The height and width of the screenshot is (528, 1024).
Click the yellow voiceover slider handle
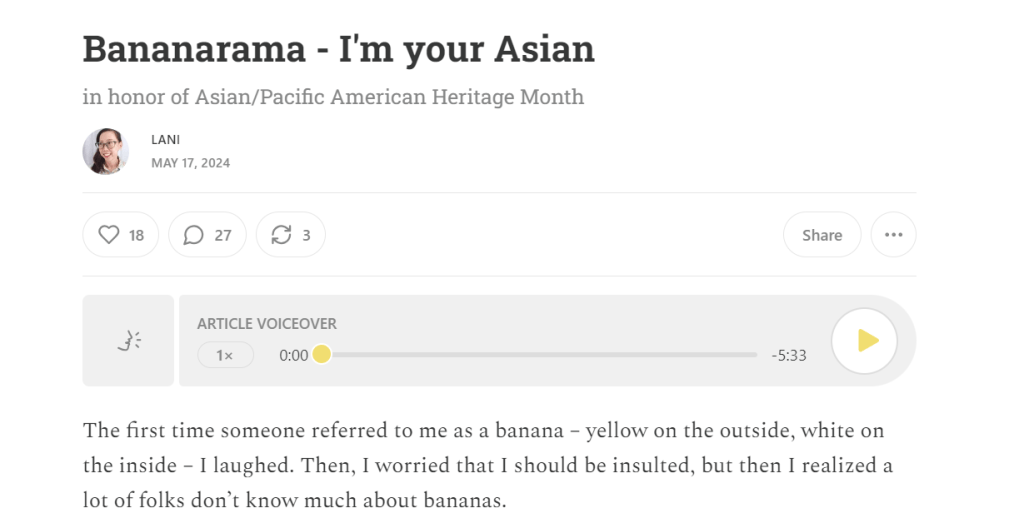[x=321, y=354]
